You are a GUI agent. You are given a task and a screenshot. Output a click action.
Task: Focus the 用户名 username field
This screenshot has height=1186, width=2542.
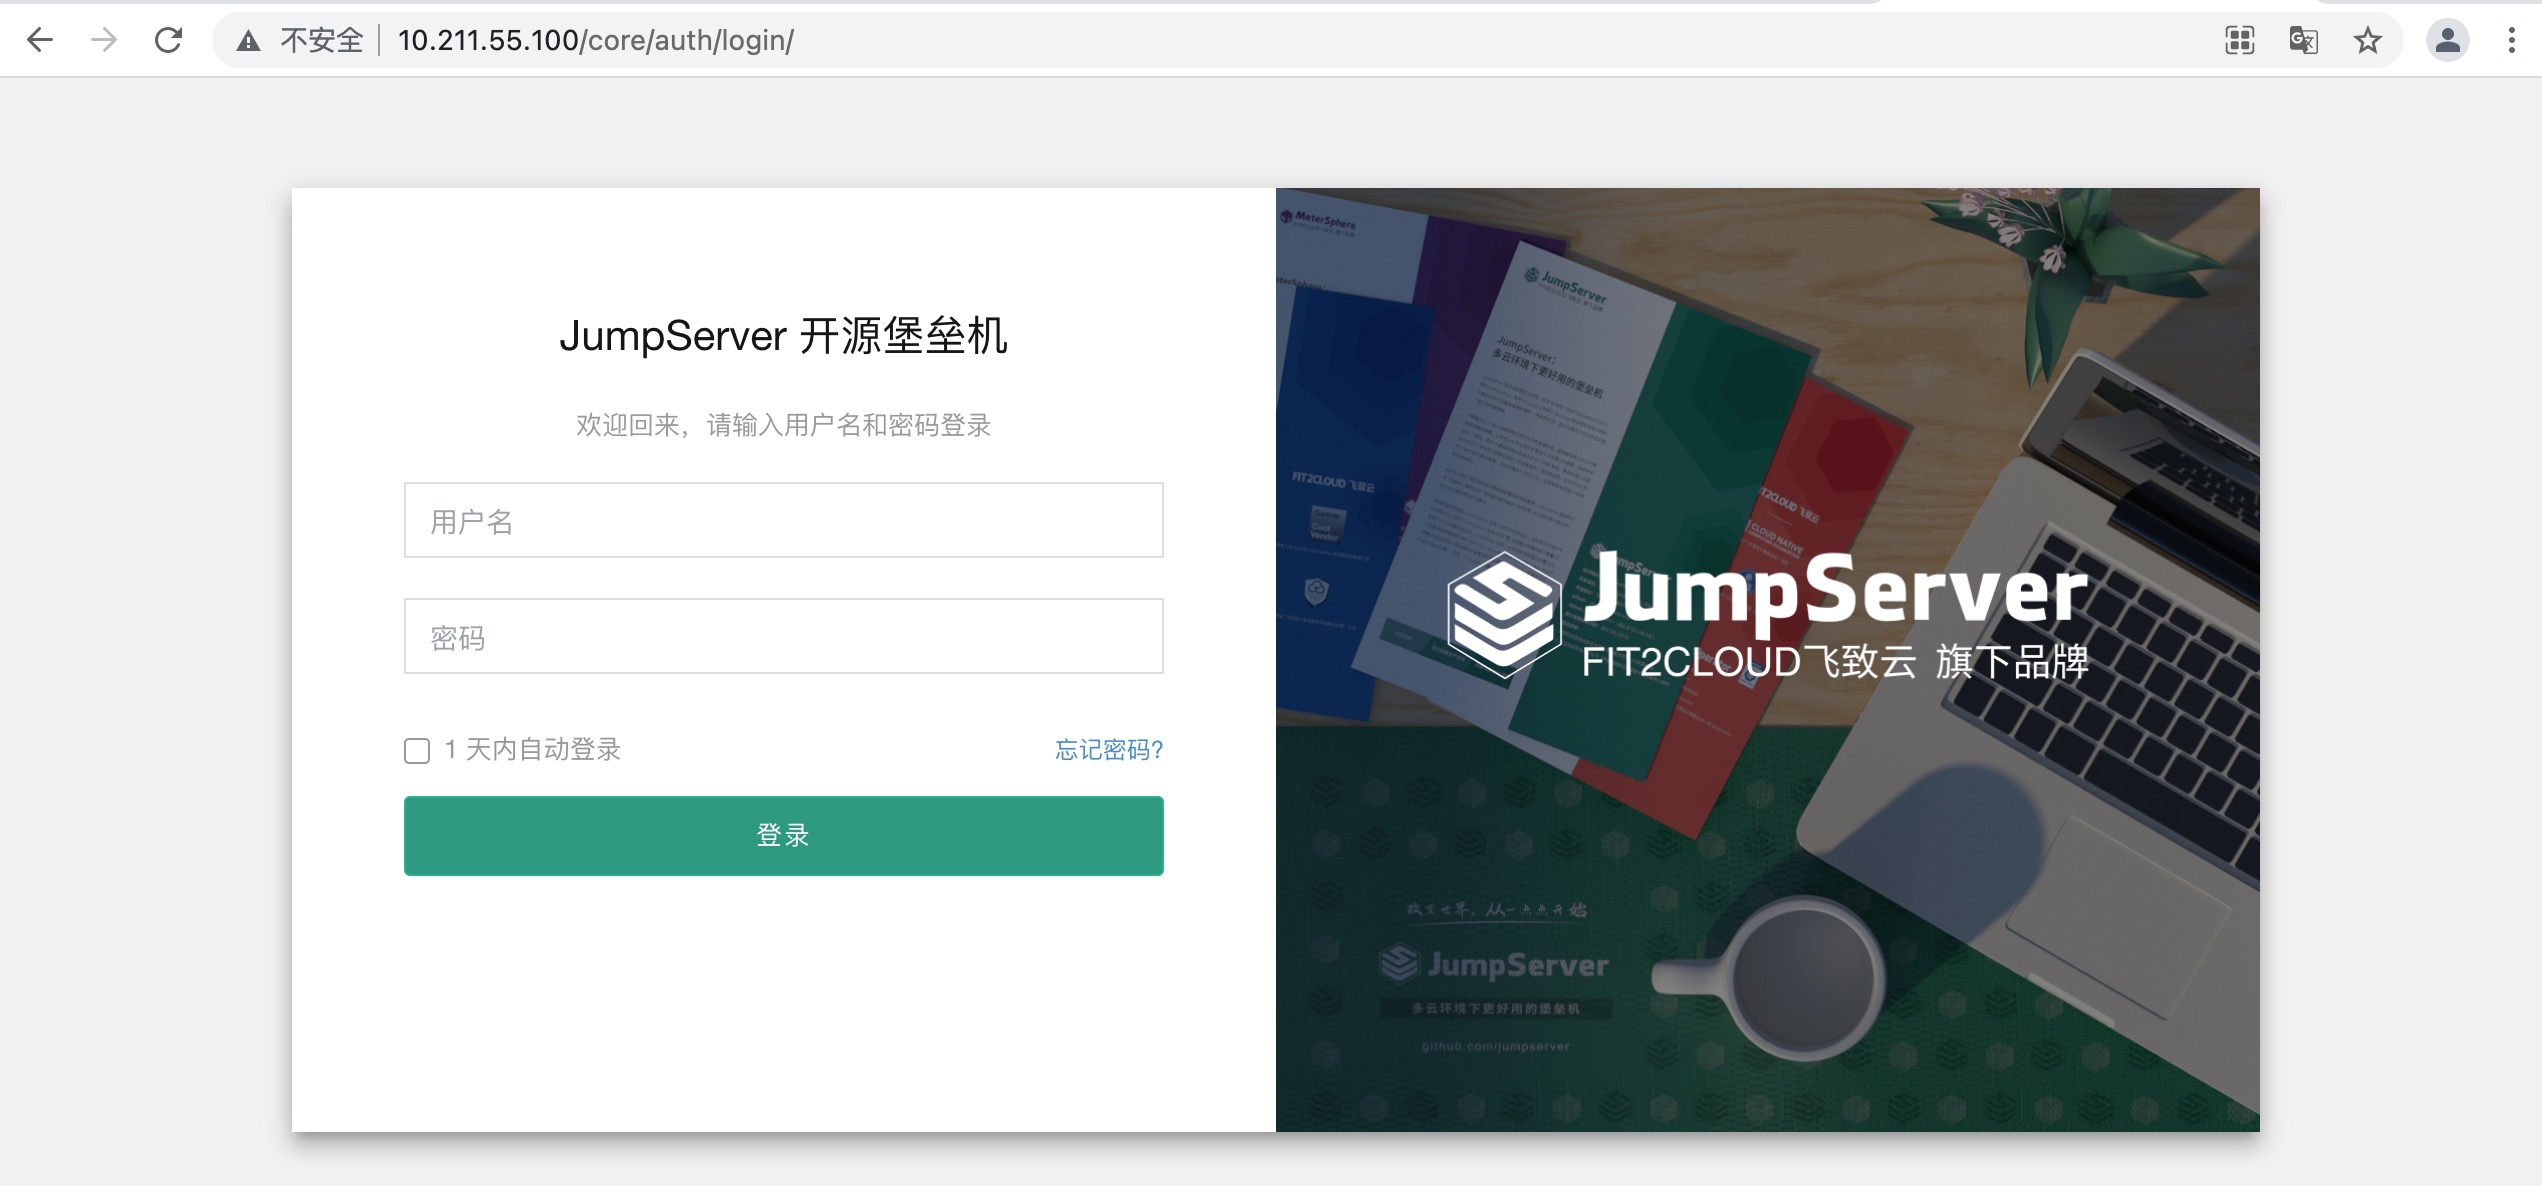pyautogui.click(x=783, y=520)
